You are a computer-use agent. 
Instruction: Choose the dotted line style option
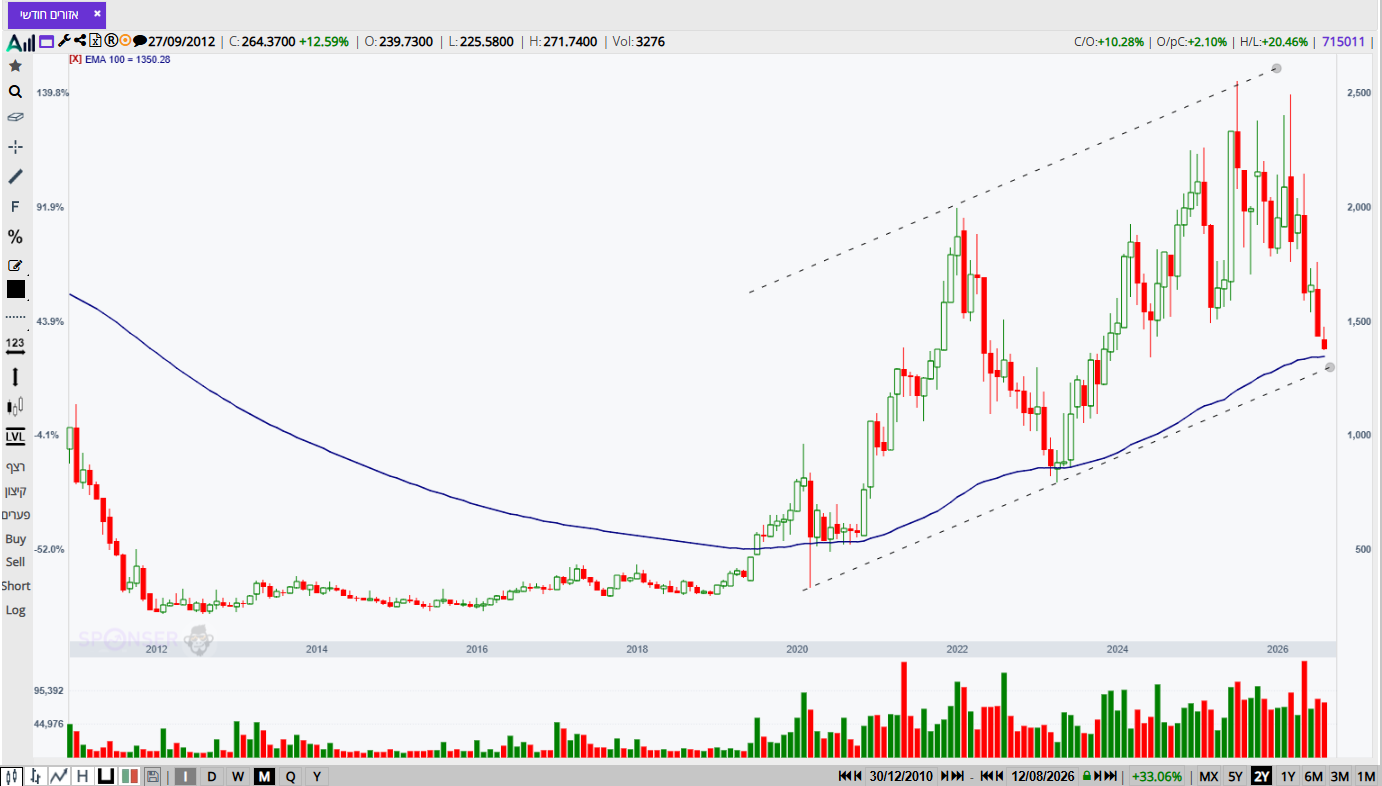(15, 317)
